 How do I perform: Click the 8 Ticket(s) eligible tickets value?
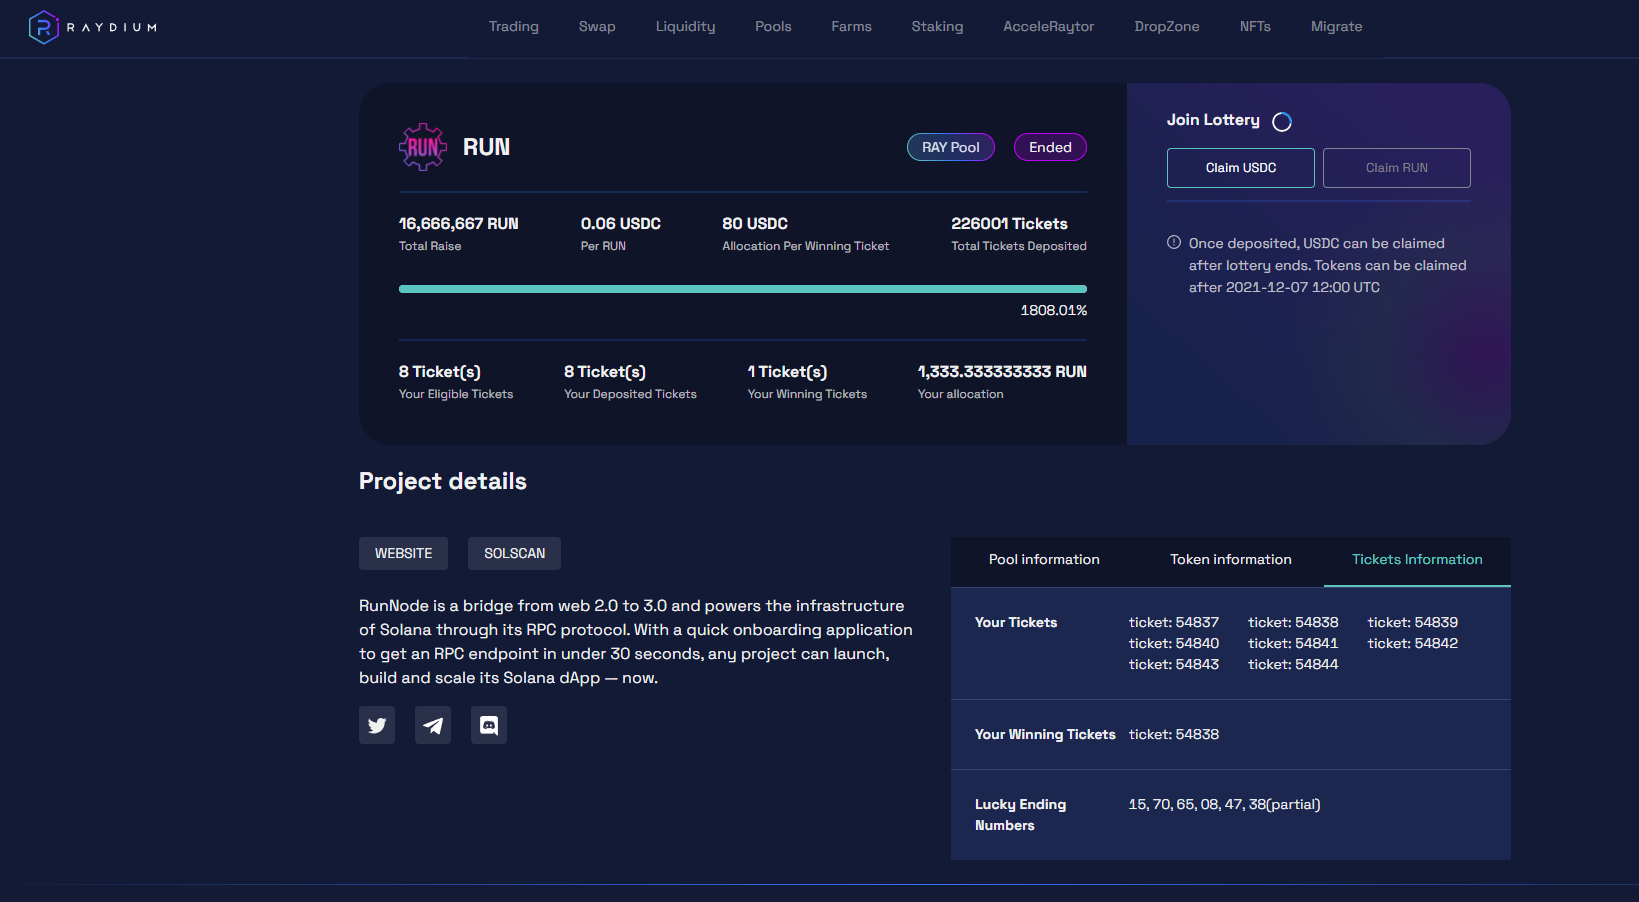(440, 372)
